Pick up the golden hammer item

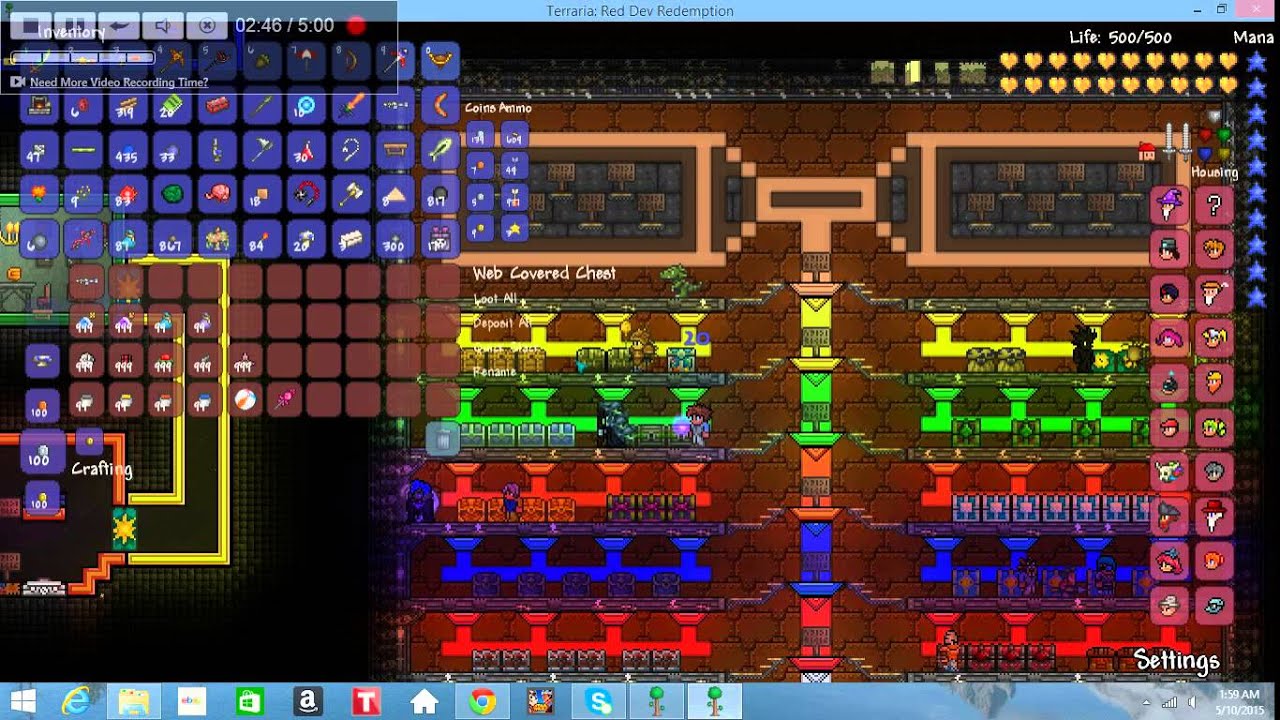[351, 194]
